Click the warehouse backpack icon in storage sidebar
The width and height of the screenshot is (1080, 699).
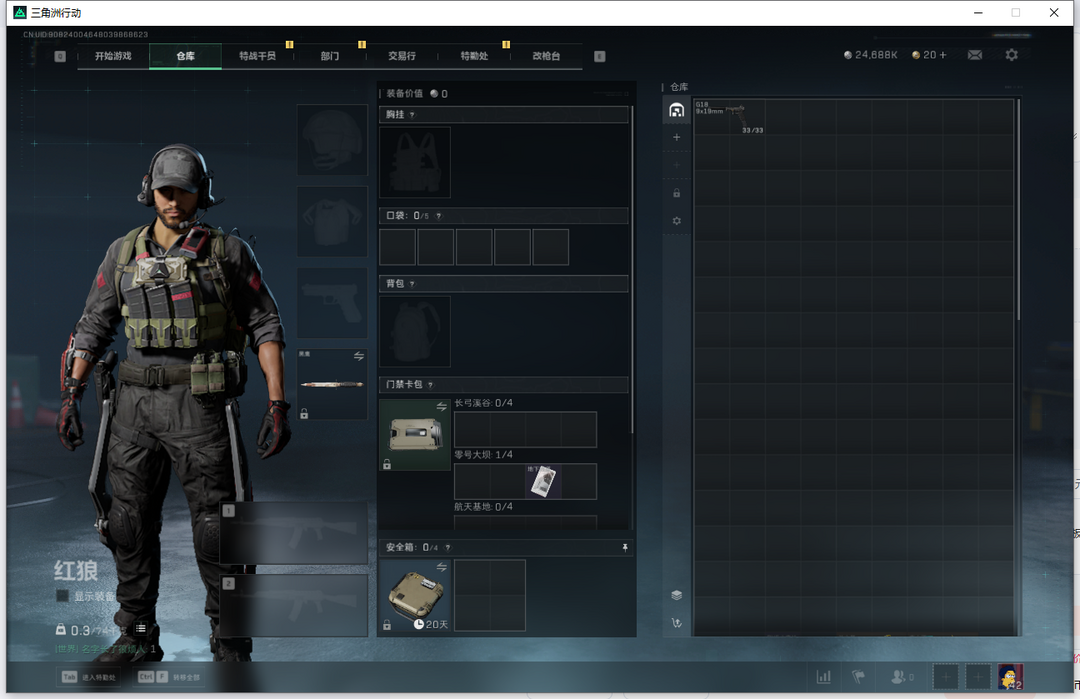tap(677, 110)
